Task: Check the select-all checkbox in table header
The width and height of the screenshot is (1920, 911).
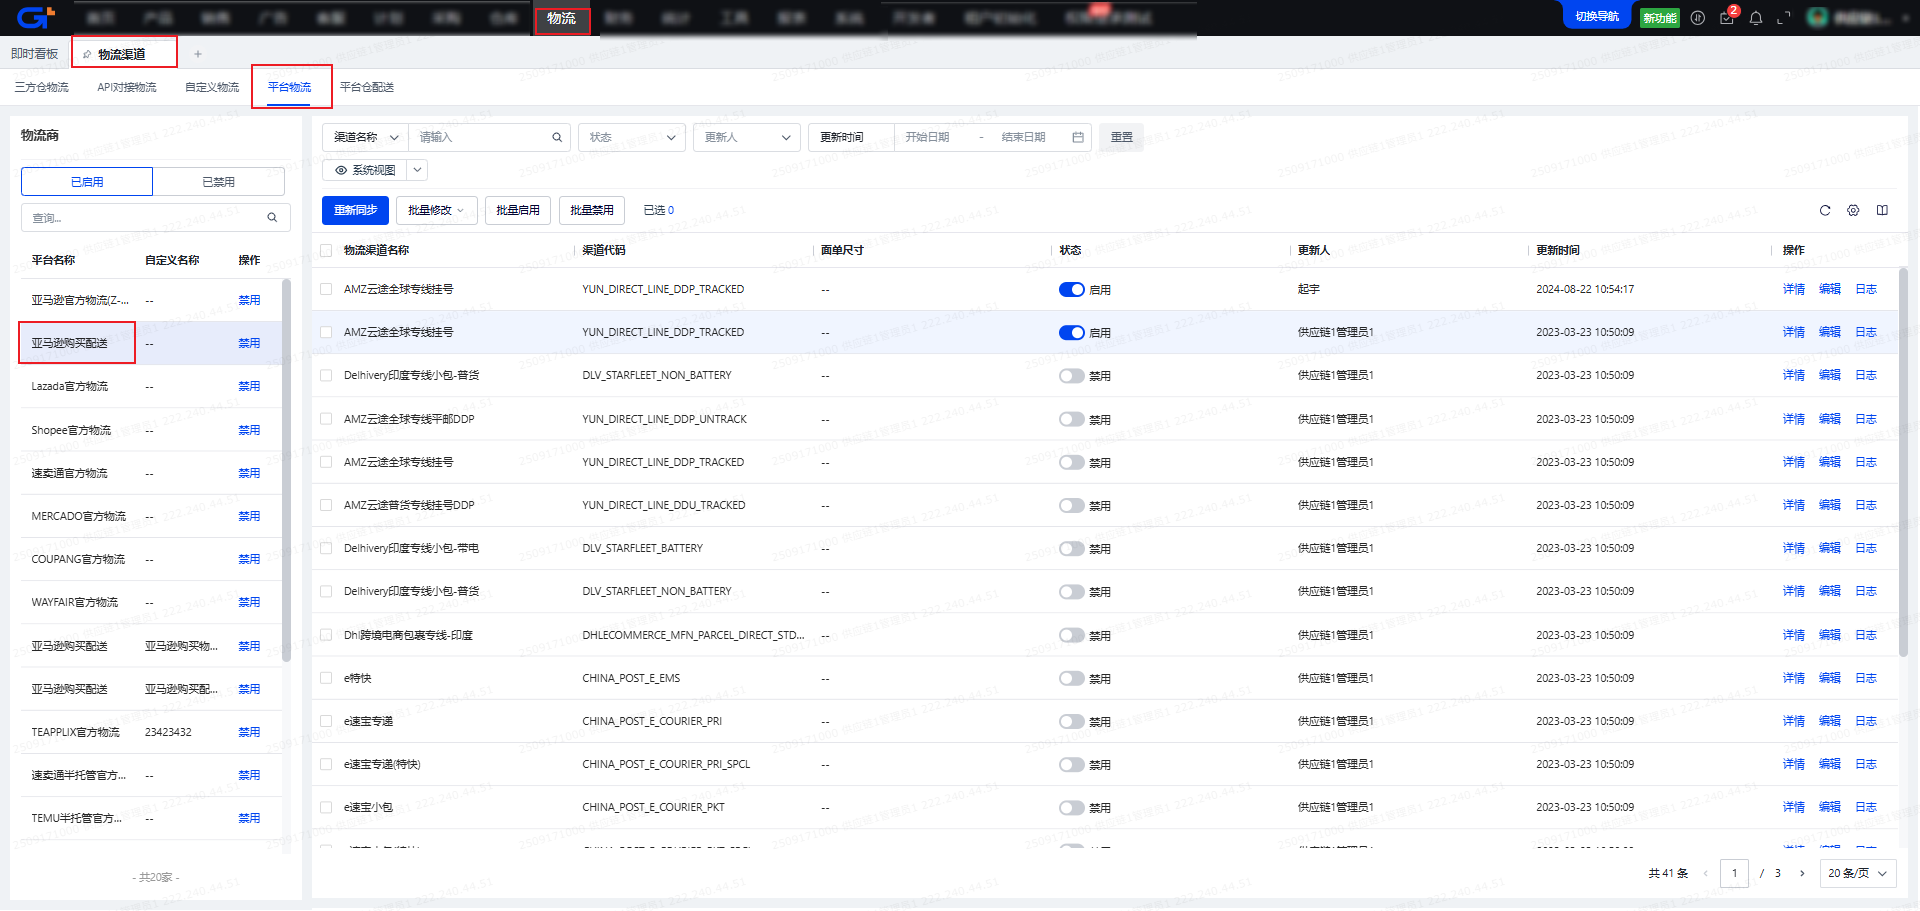Action: (326, 250)
